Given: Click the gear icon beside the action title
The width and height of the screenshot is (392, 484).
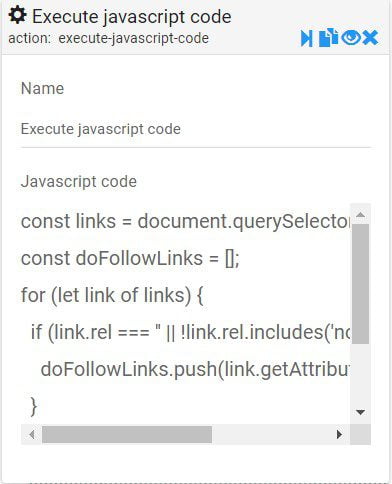Looking at the screenshot, I should pyautogui.click(x=17, y=15).
